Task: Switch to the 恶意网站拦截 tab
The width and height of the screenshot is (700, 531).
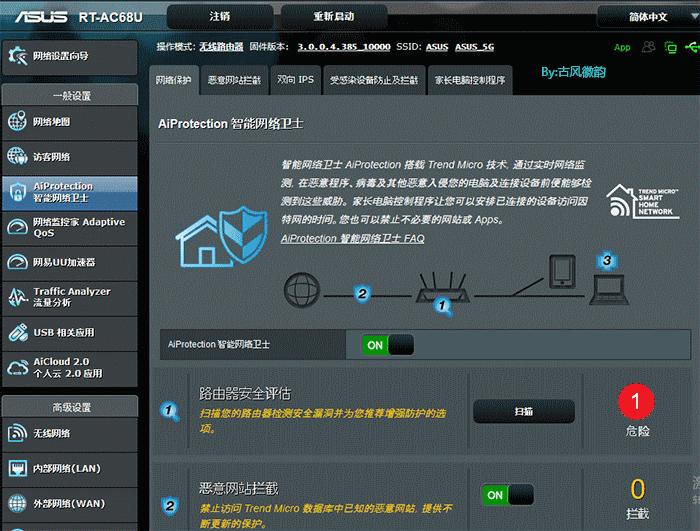Action: 234,80
